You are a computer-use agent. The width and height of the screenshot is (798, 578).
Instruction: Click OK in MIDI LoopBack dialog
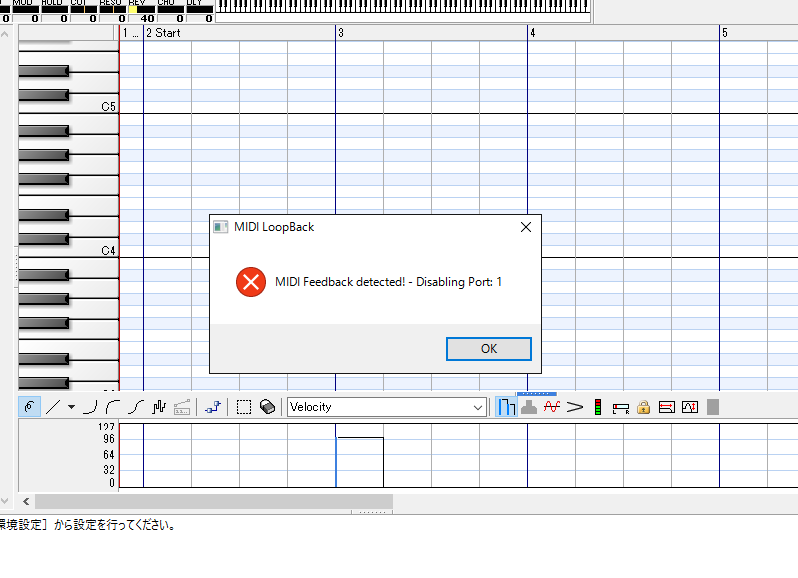tap(488, 349)
